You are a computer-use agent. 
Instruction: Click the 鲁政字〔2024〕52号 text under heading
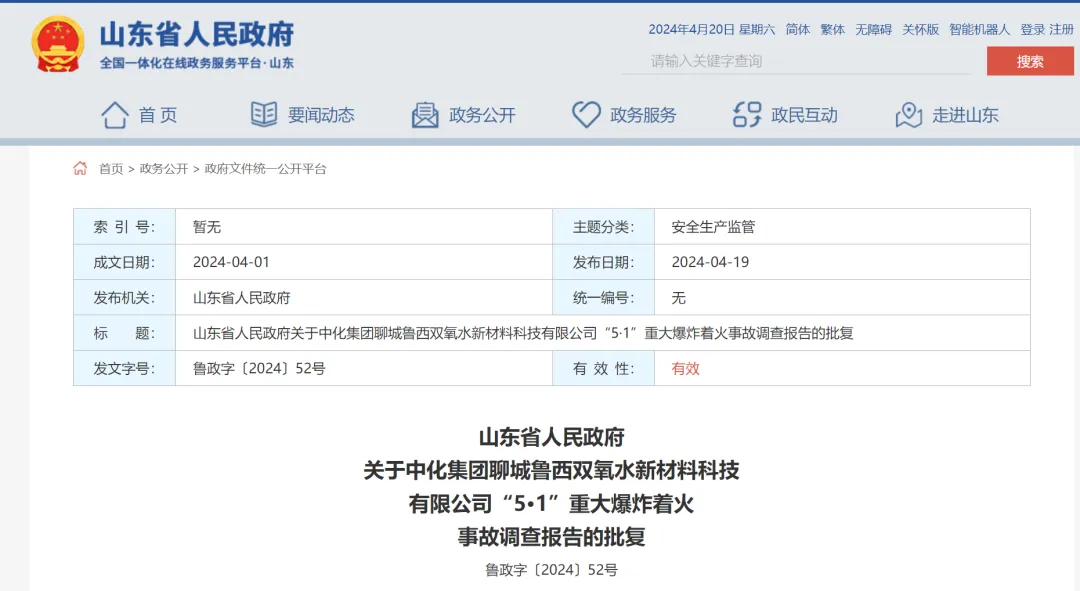click(551, 570)
